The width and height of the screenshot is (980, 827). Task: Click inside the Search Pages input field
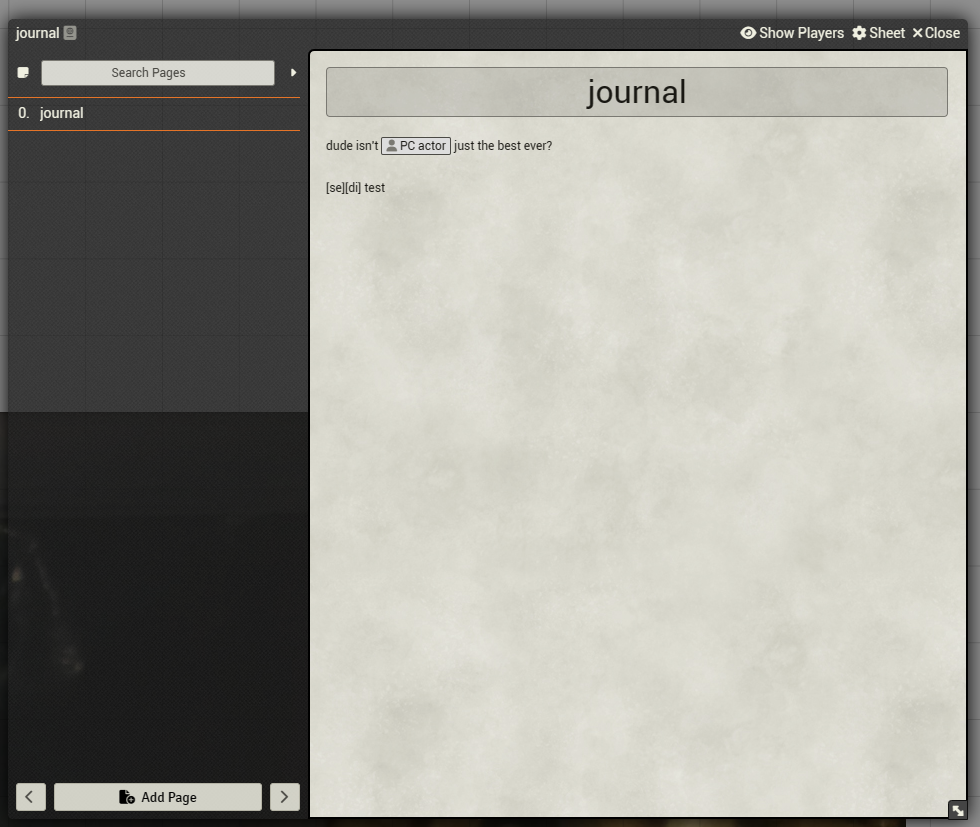(157, 72)
